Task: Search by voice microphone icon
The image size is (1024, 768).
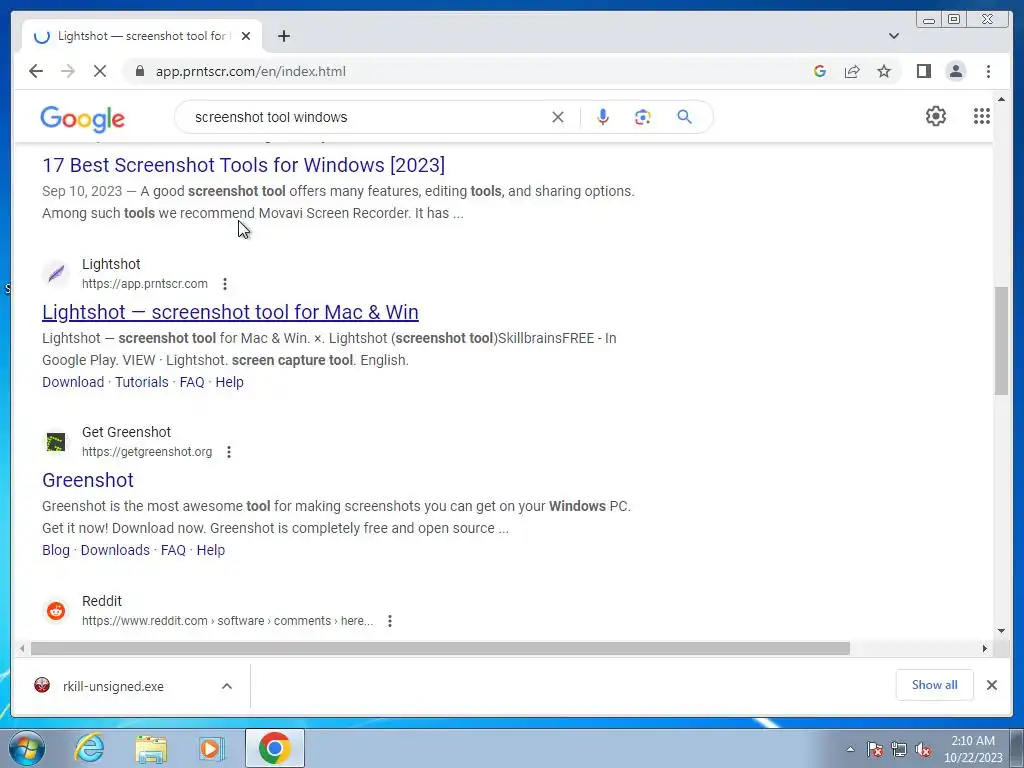Action: click(x=603, y=117)
